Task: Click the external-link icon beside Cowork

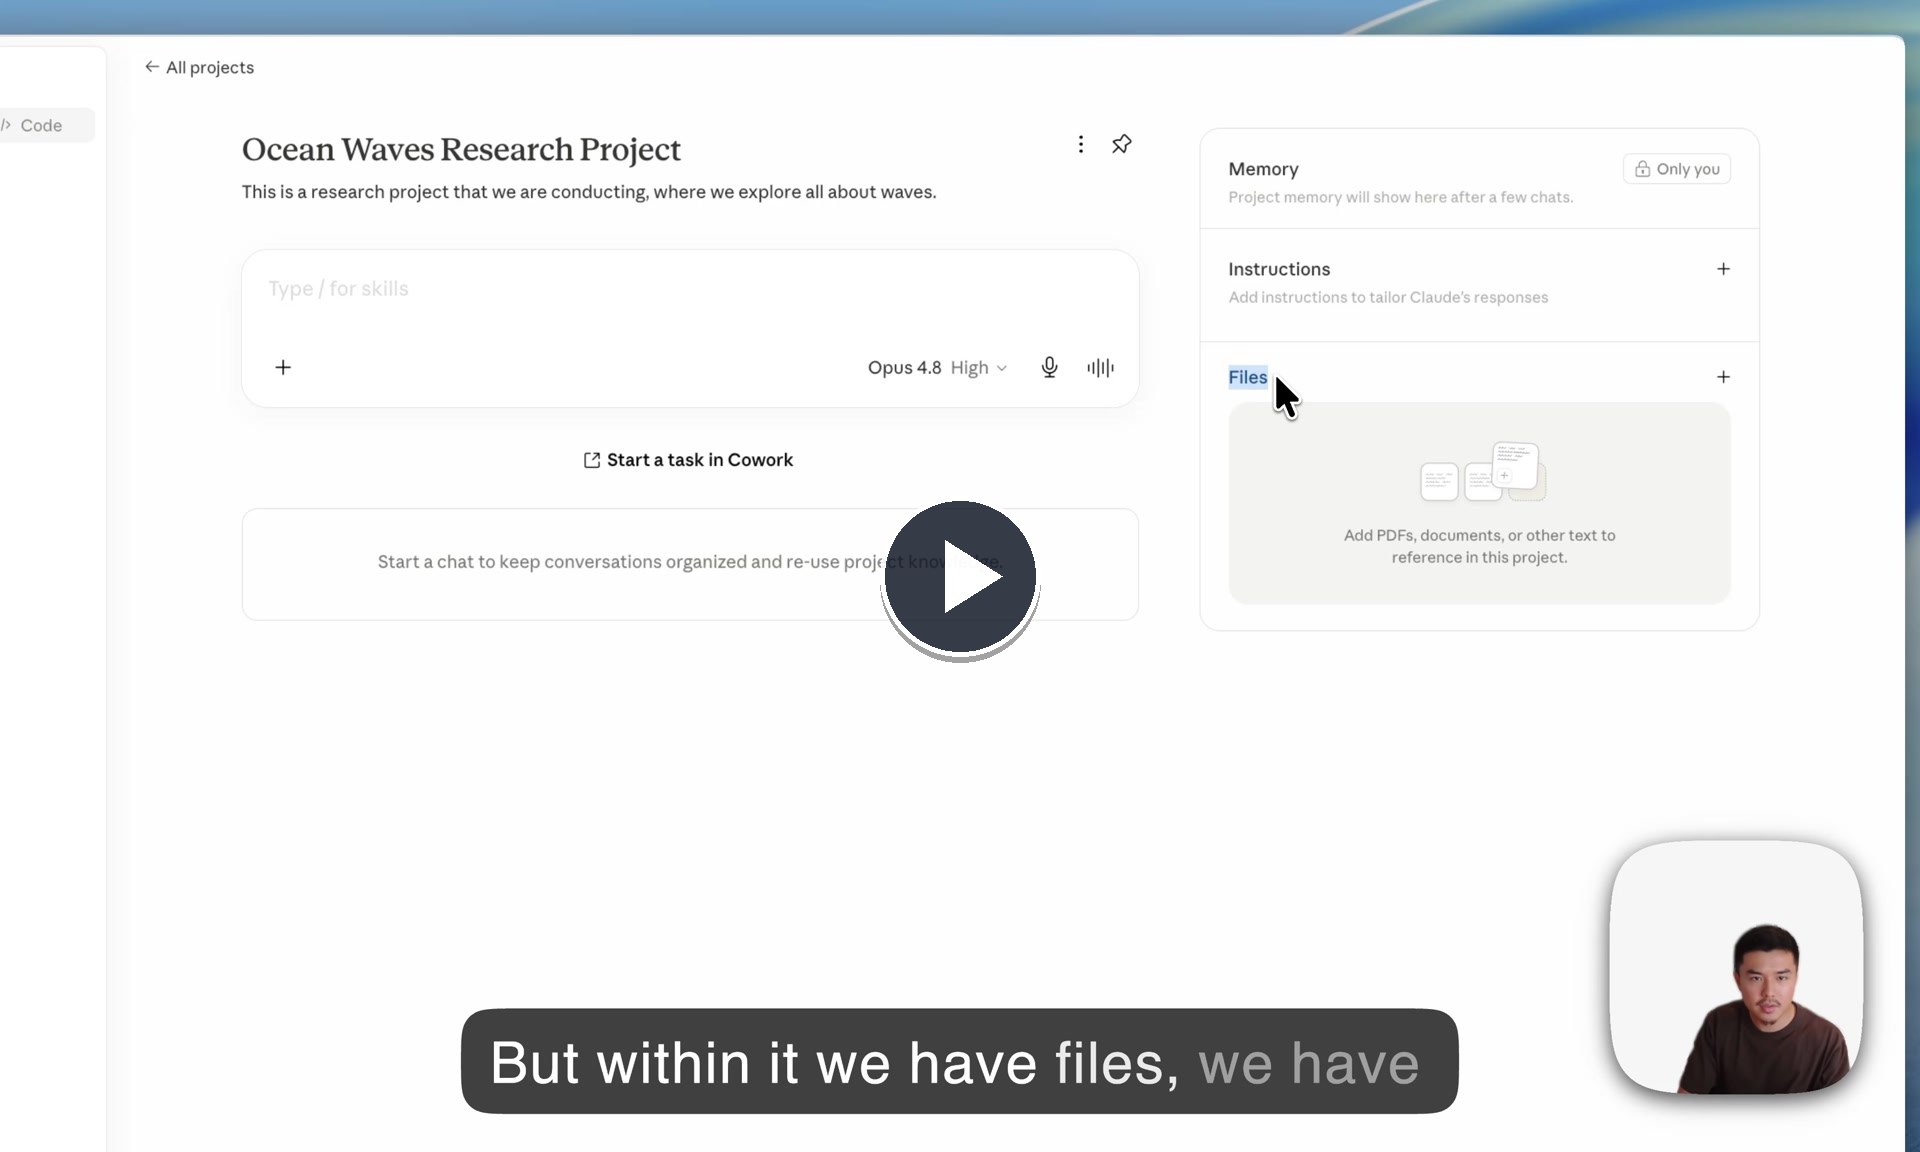Action: pos(592,460)
